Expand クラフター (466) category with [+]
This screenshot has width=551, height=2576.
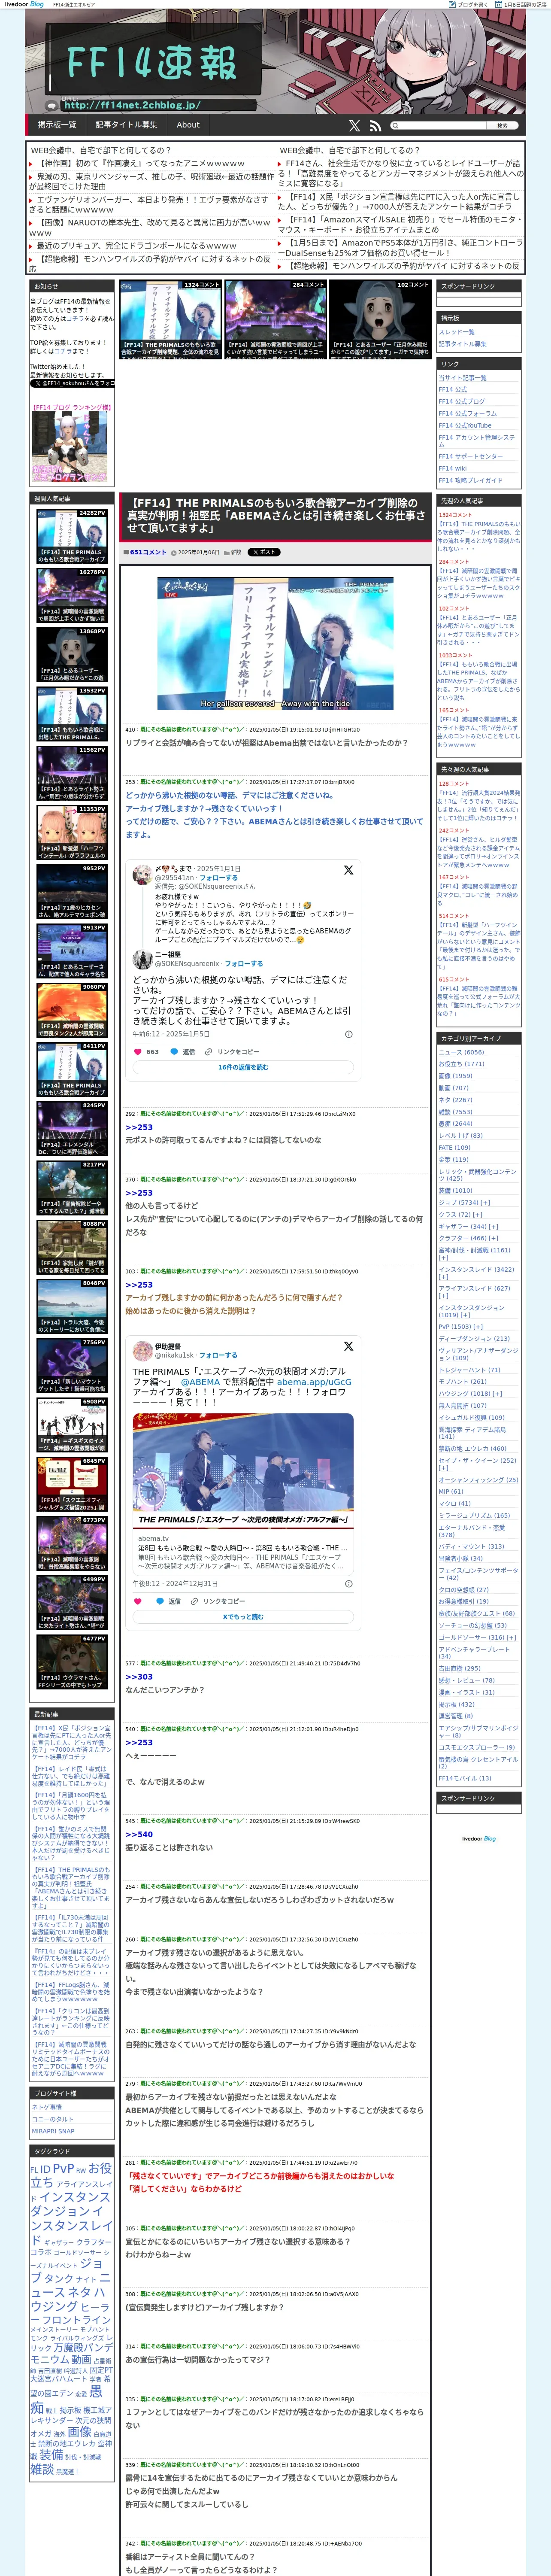click(x=493, y=1238)
